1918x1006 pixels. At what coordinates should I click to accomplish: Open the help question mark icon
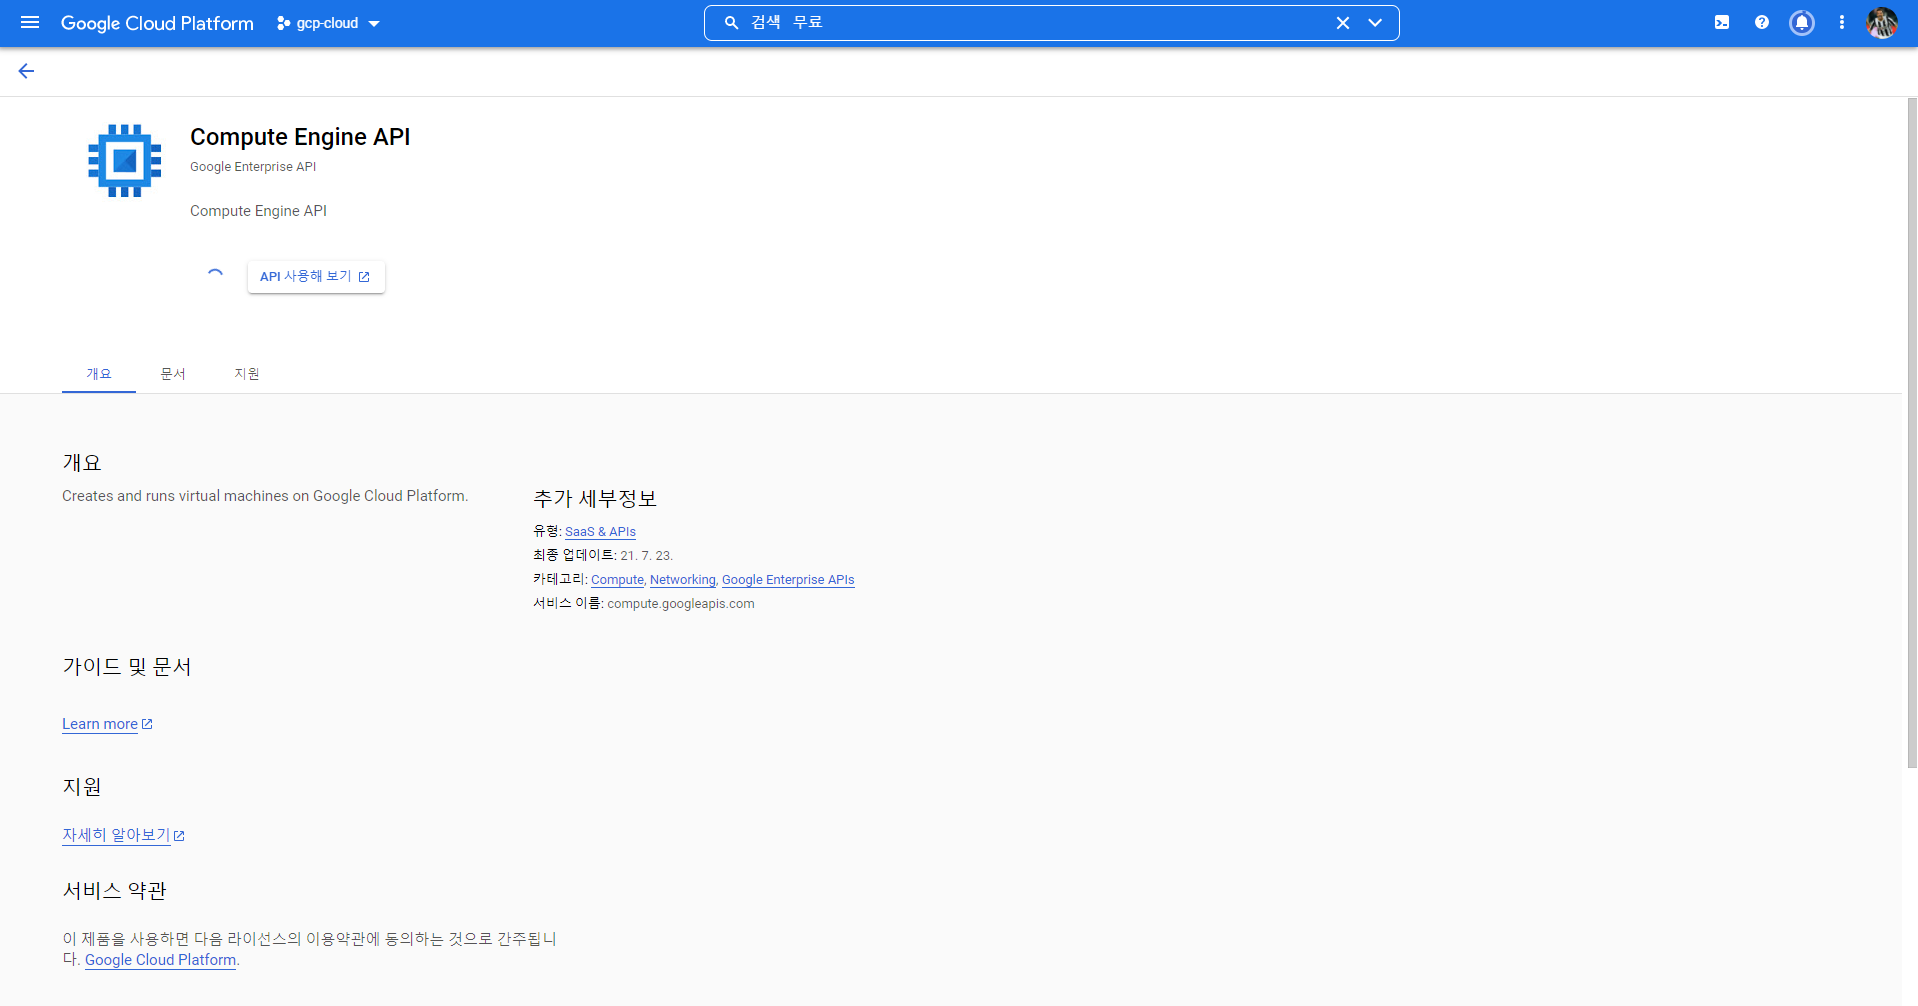coord(1762,22)
